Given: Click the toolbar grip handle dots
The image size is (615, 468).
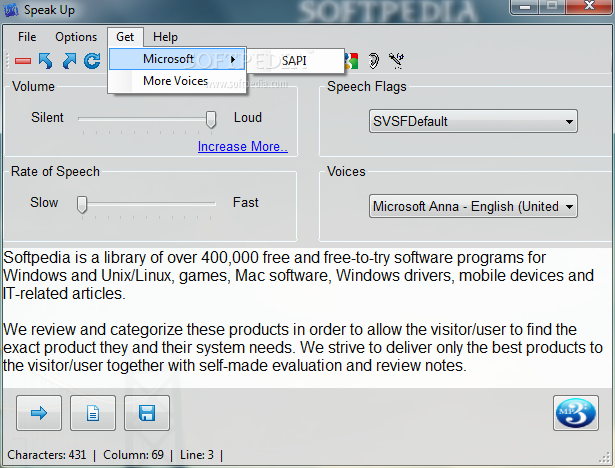Looking at the screenshot, I should (x=7, y=61).
